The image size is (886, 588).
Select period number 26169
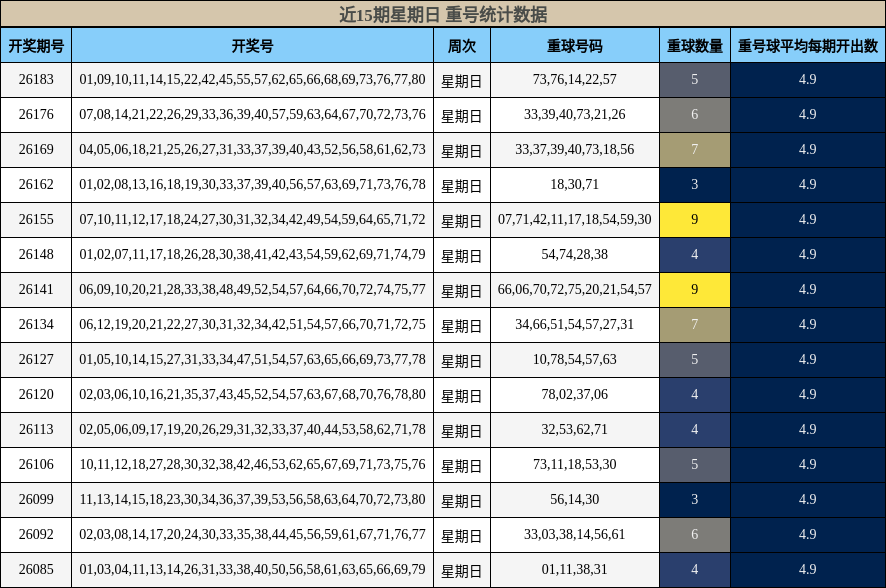point(36,150)
